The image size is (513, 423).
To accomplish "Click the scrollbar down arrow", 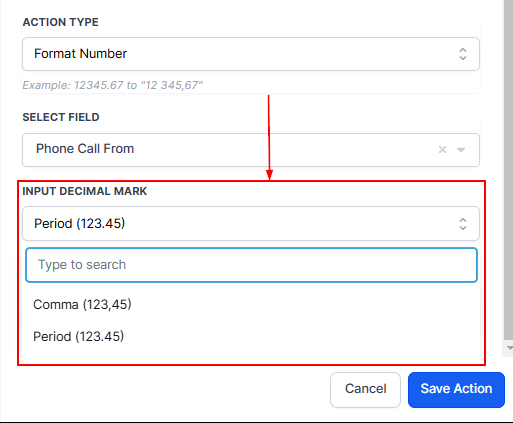I will coord(509,348).
